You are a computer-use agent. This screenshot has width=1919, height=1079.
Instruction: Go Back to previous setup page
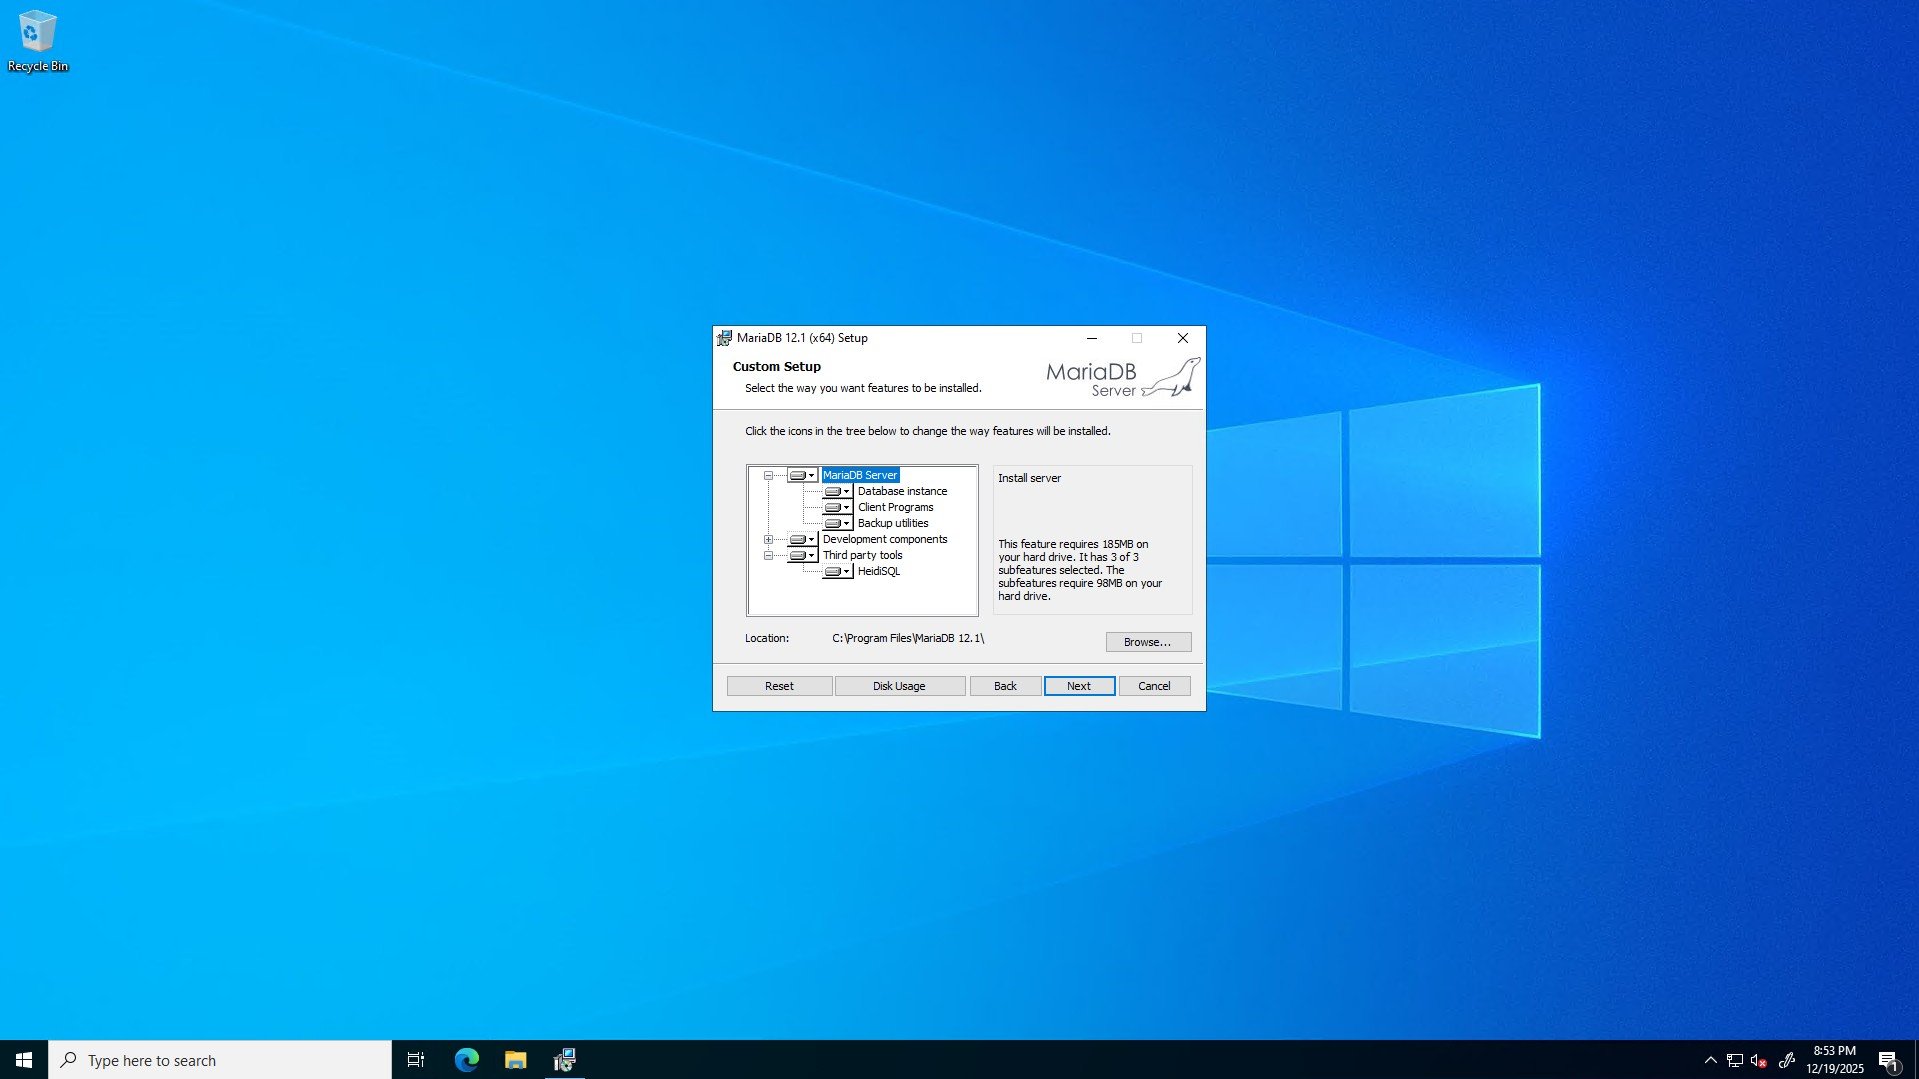pos(1005,686)
